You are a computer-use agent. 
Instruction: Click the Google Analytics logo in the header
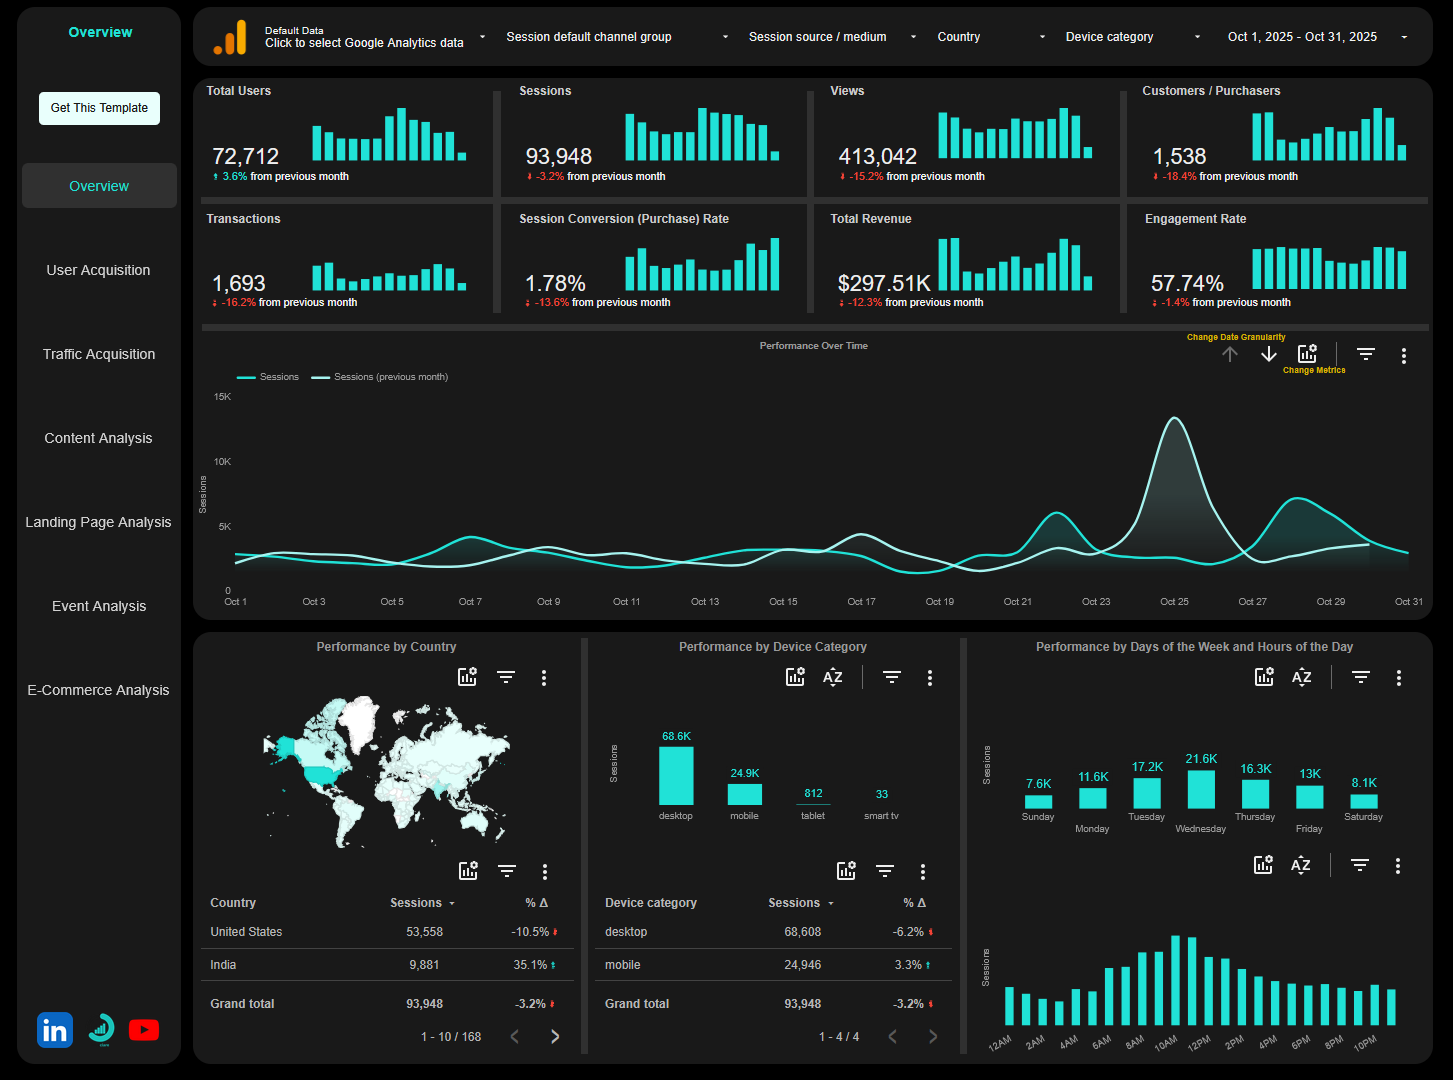(228, 37)
